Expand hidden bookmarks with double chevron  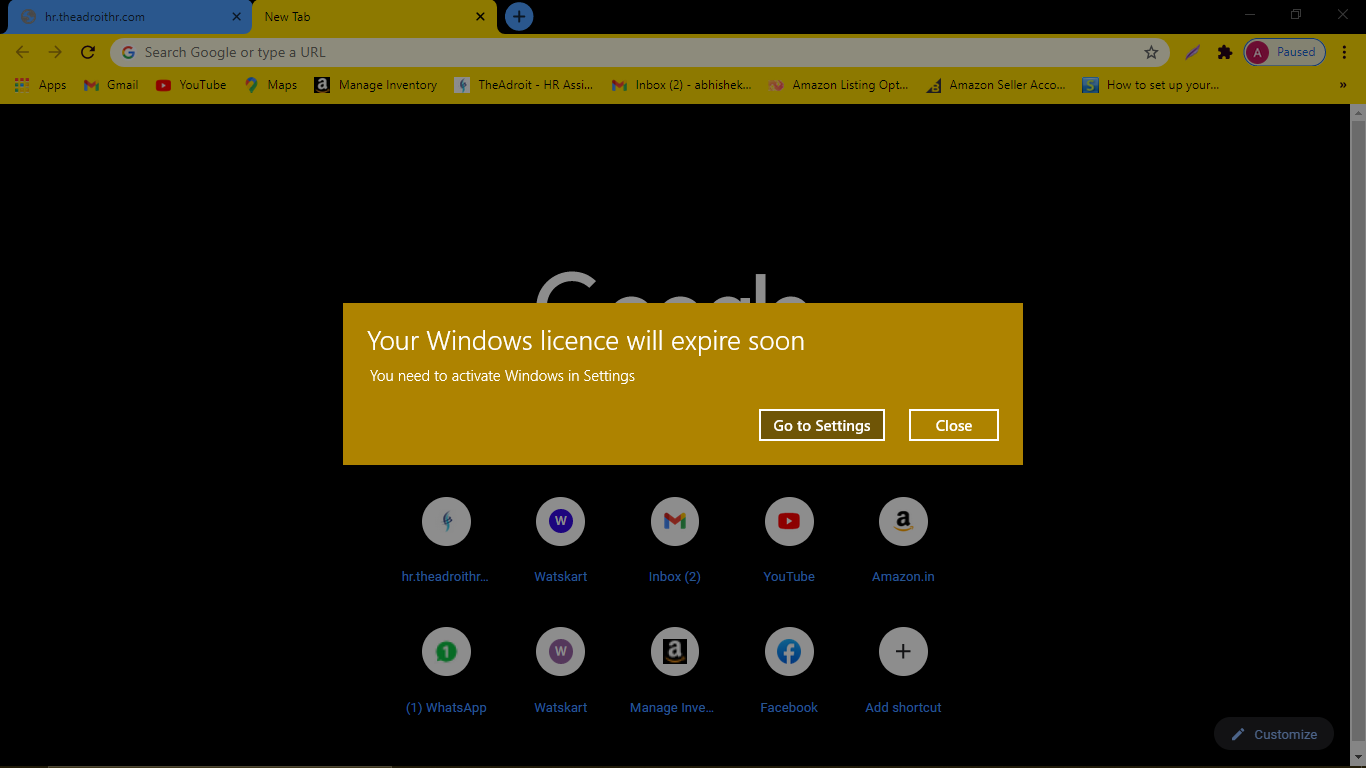click(1343, 85)
